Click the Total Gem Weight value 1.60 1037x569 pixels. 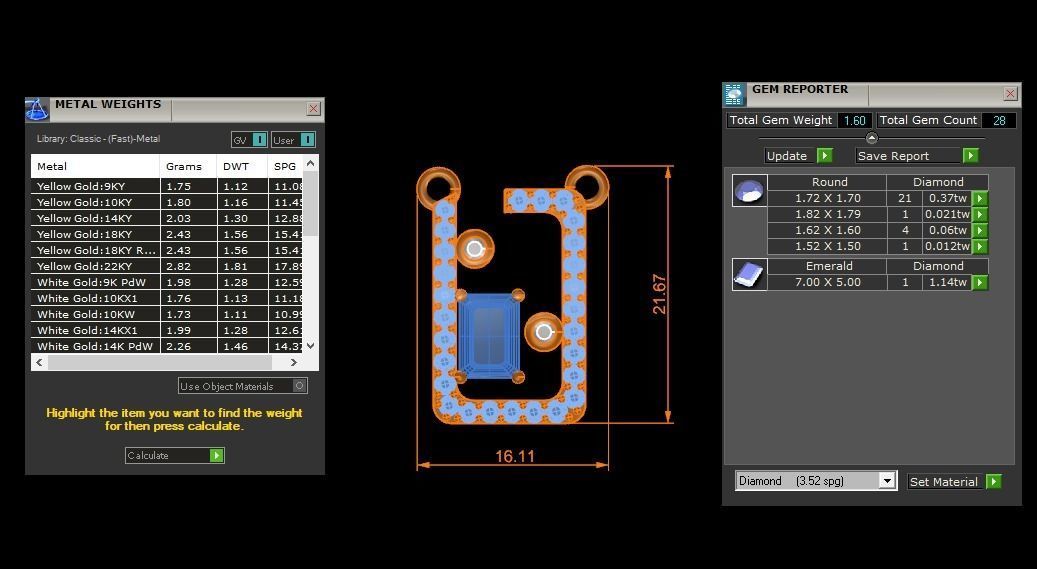click(x=854, y=120)
